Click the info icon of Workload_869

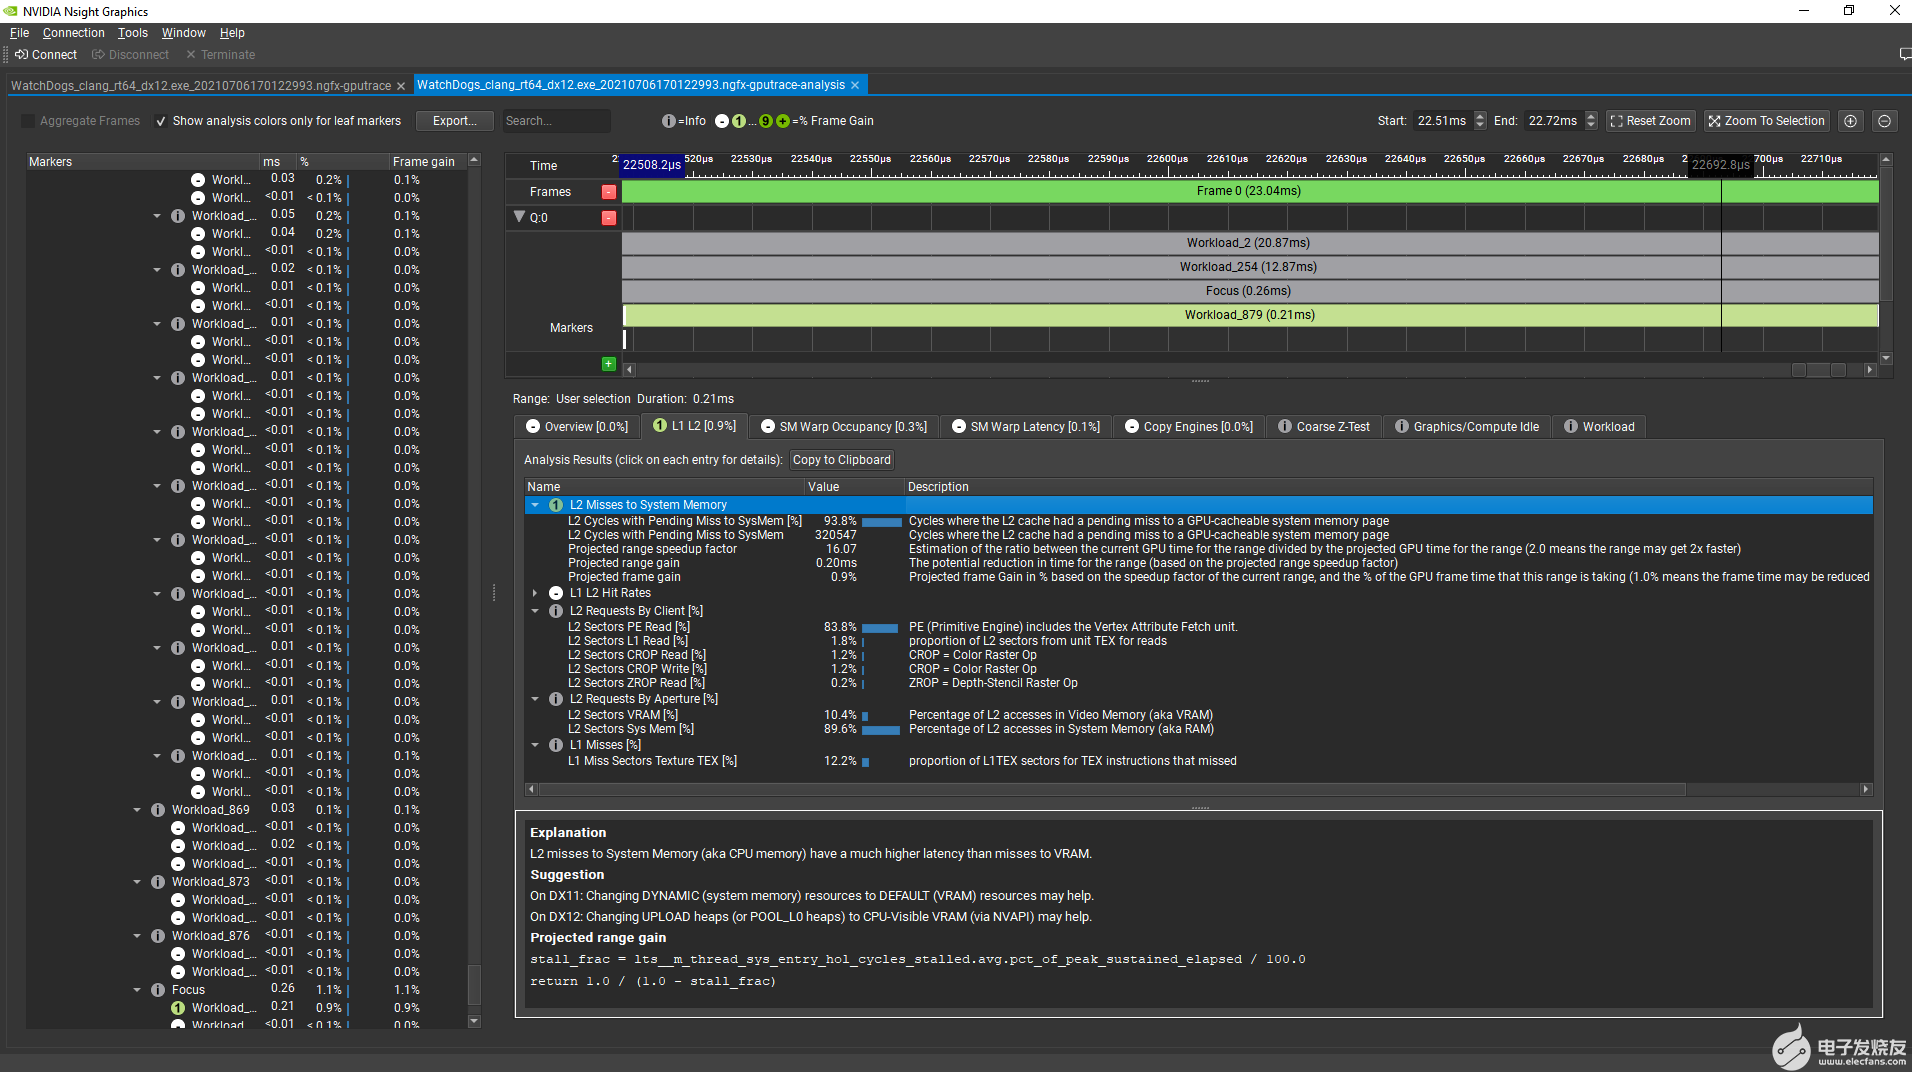click(x=158, y=810)
